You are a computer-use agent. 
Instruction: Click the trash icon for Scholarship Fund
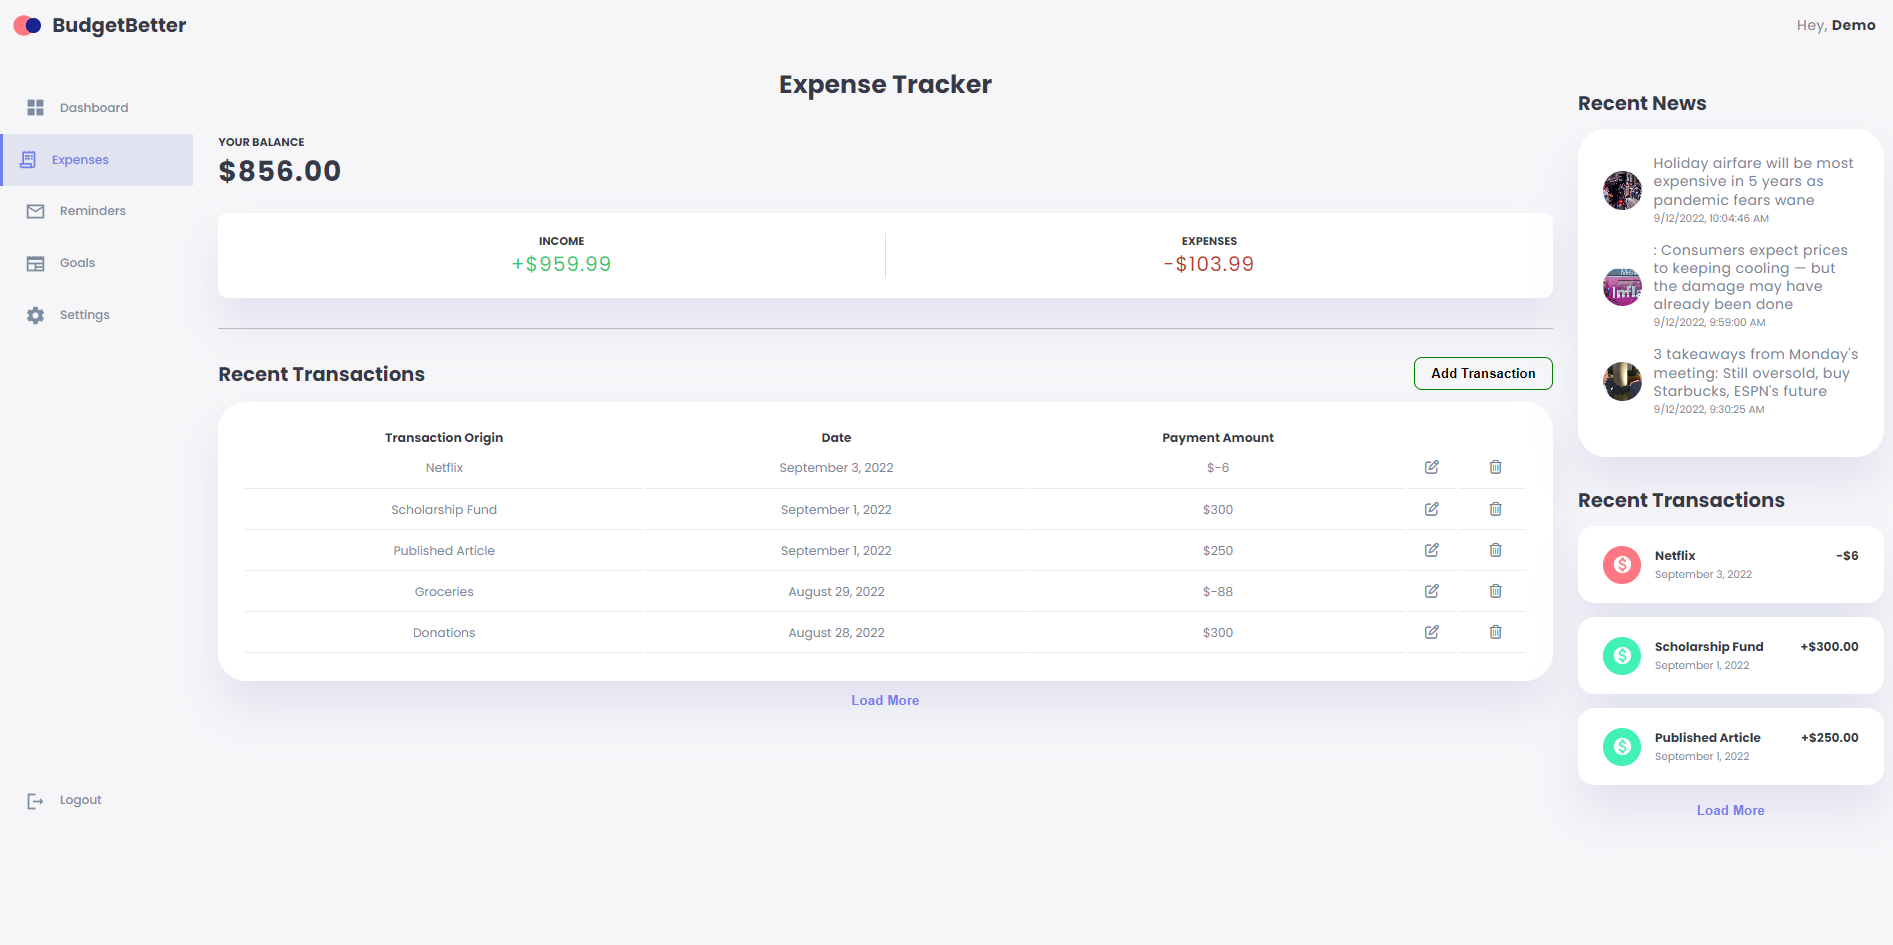(1495, 508)
